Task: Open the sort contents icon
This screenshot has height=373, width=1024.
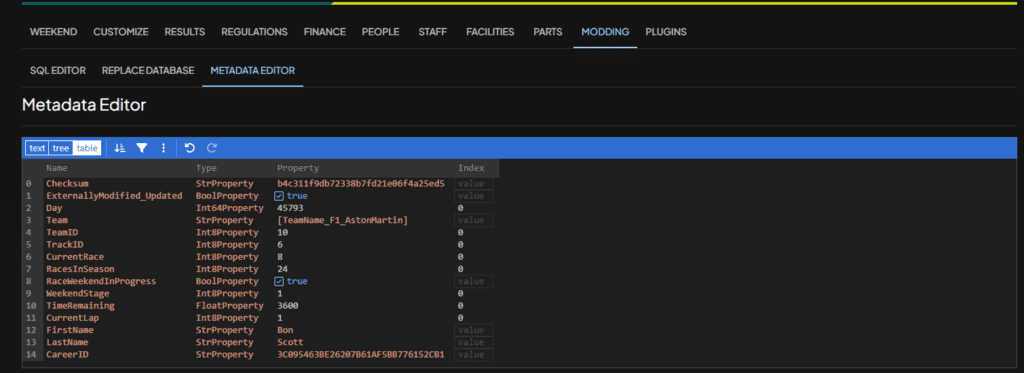Action: (120, 148)
